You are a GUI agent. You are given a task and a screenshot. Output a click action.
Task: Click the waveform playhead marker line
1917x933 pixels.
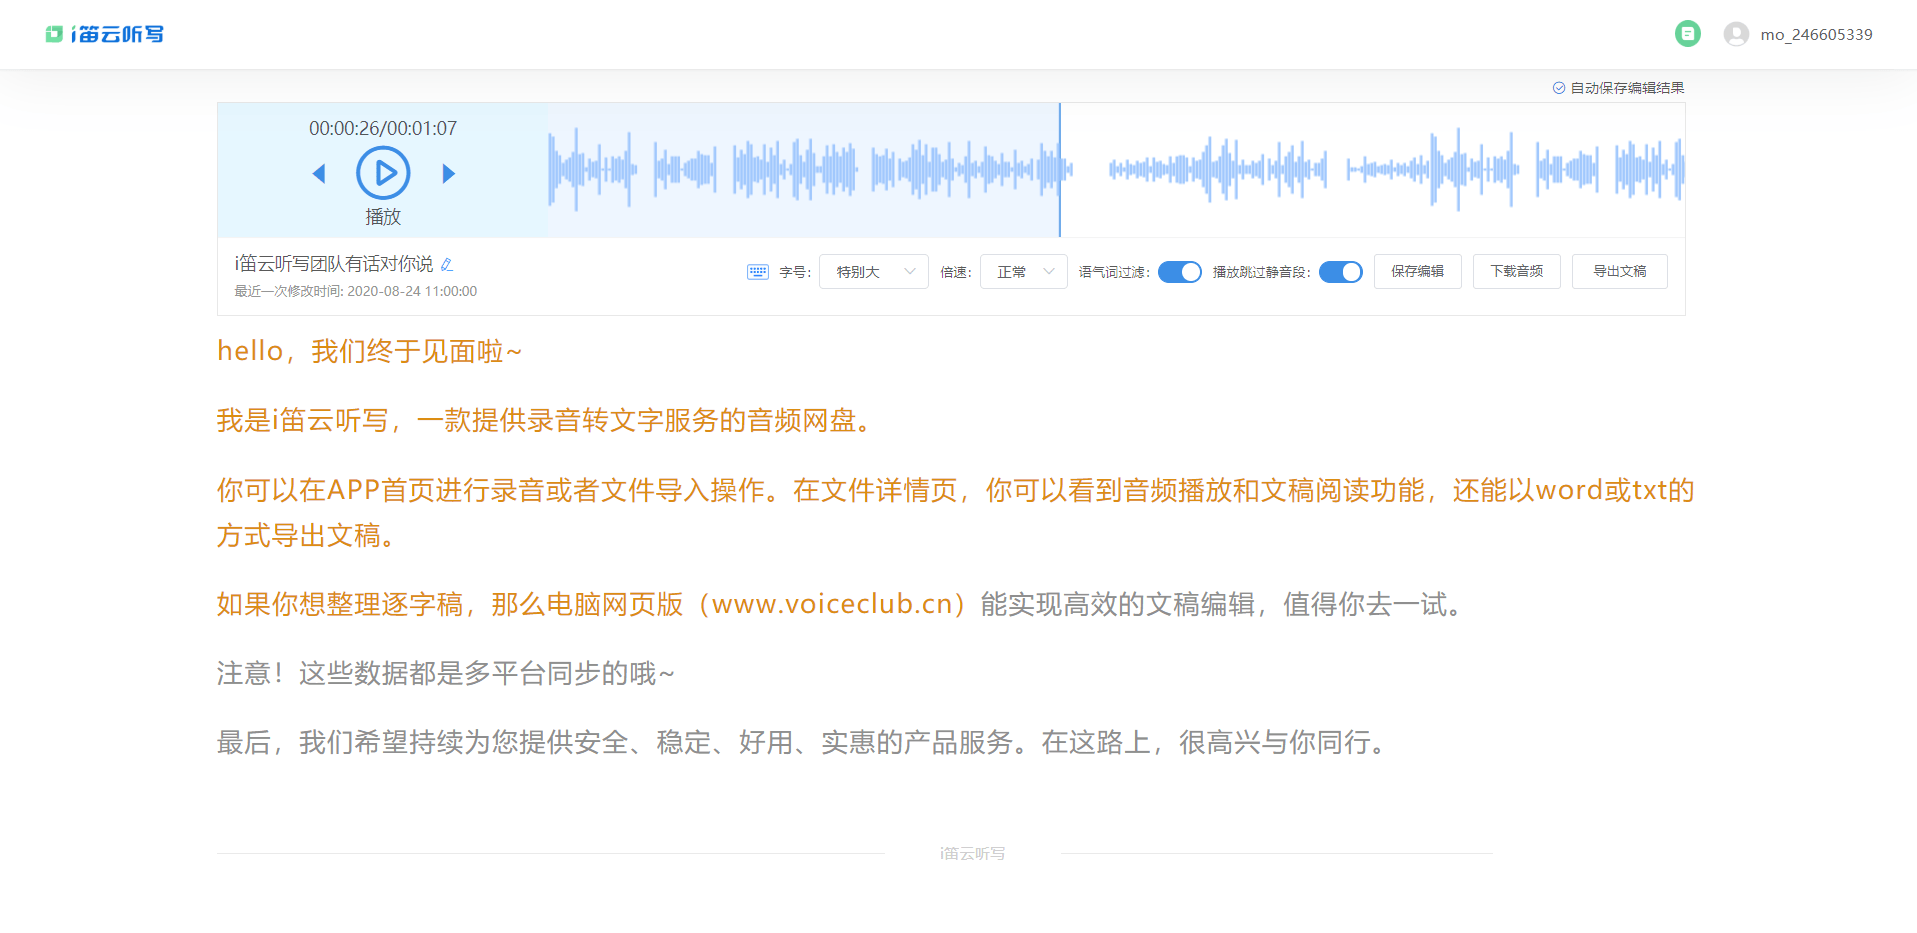tap(1060, 170)
